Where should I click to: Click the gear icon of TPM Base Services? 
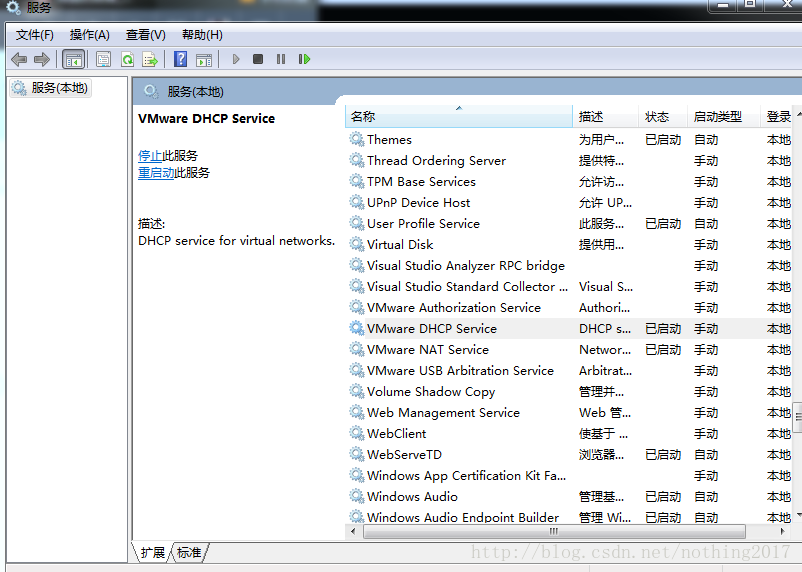coord(357,181)
